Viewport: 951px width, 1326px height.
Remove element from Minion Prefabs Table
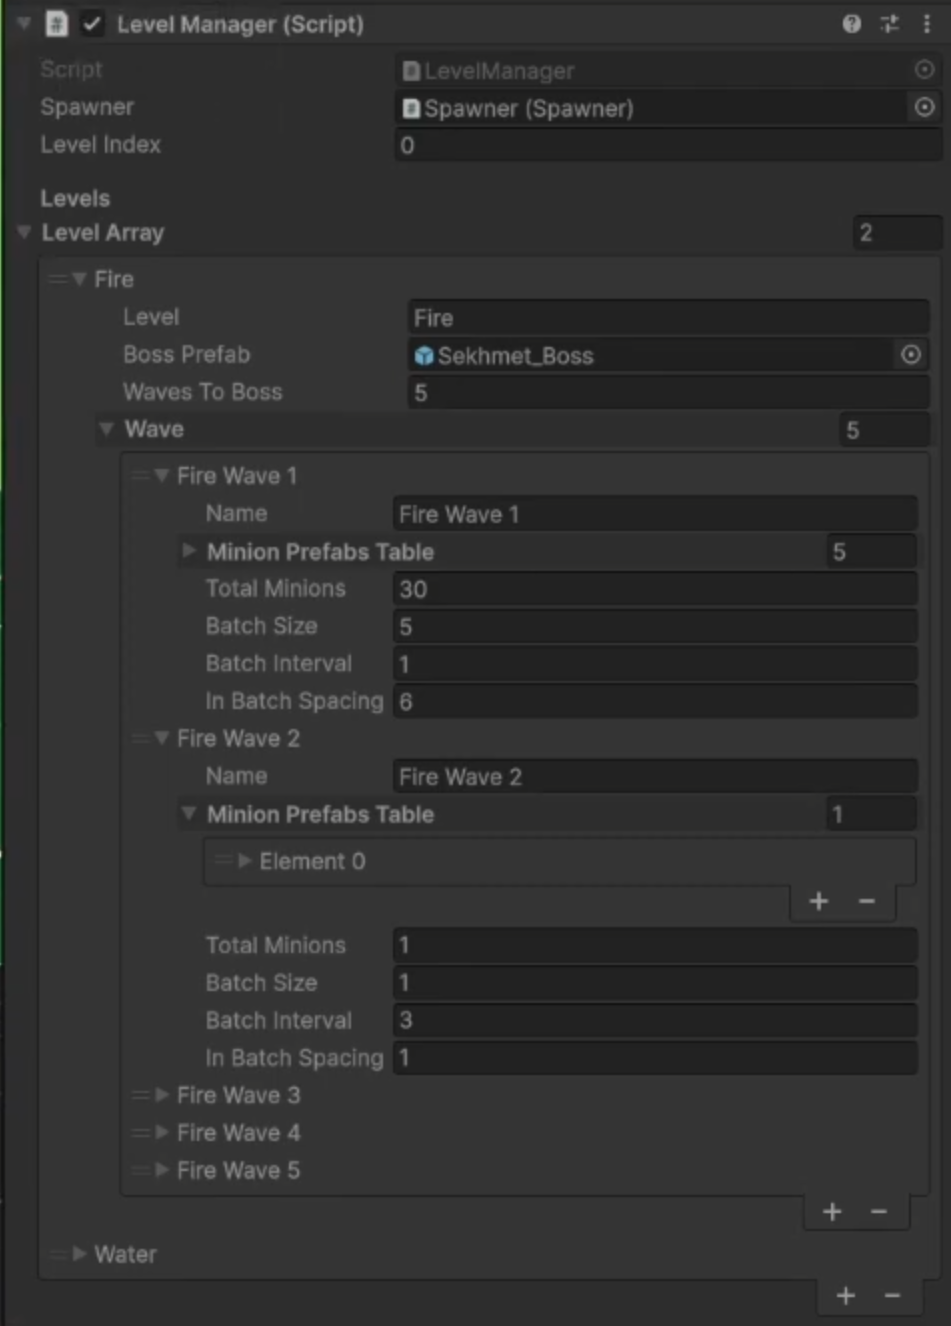point(867,902)
